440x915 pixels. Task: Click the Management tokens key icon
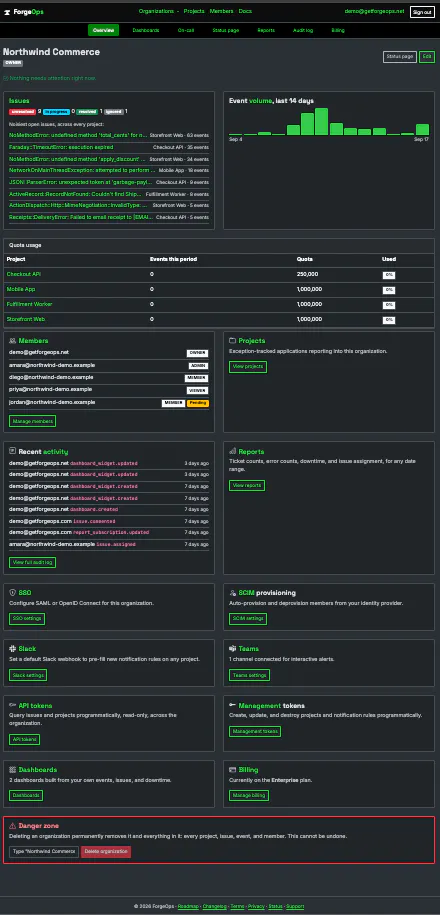click(x=232, y=706)
